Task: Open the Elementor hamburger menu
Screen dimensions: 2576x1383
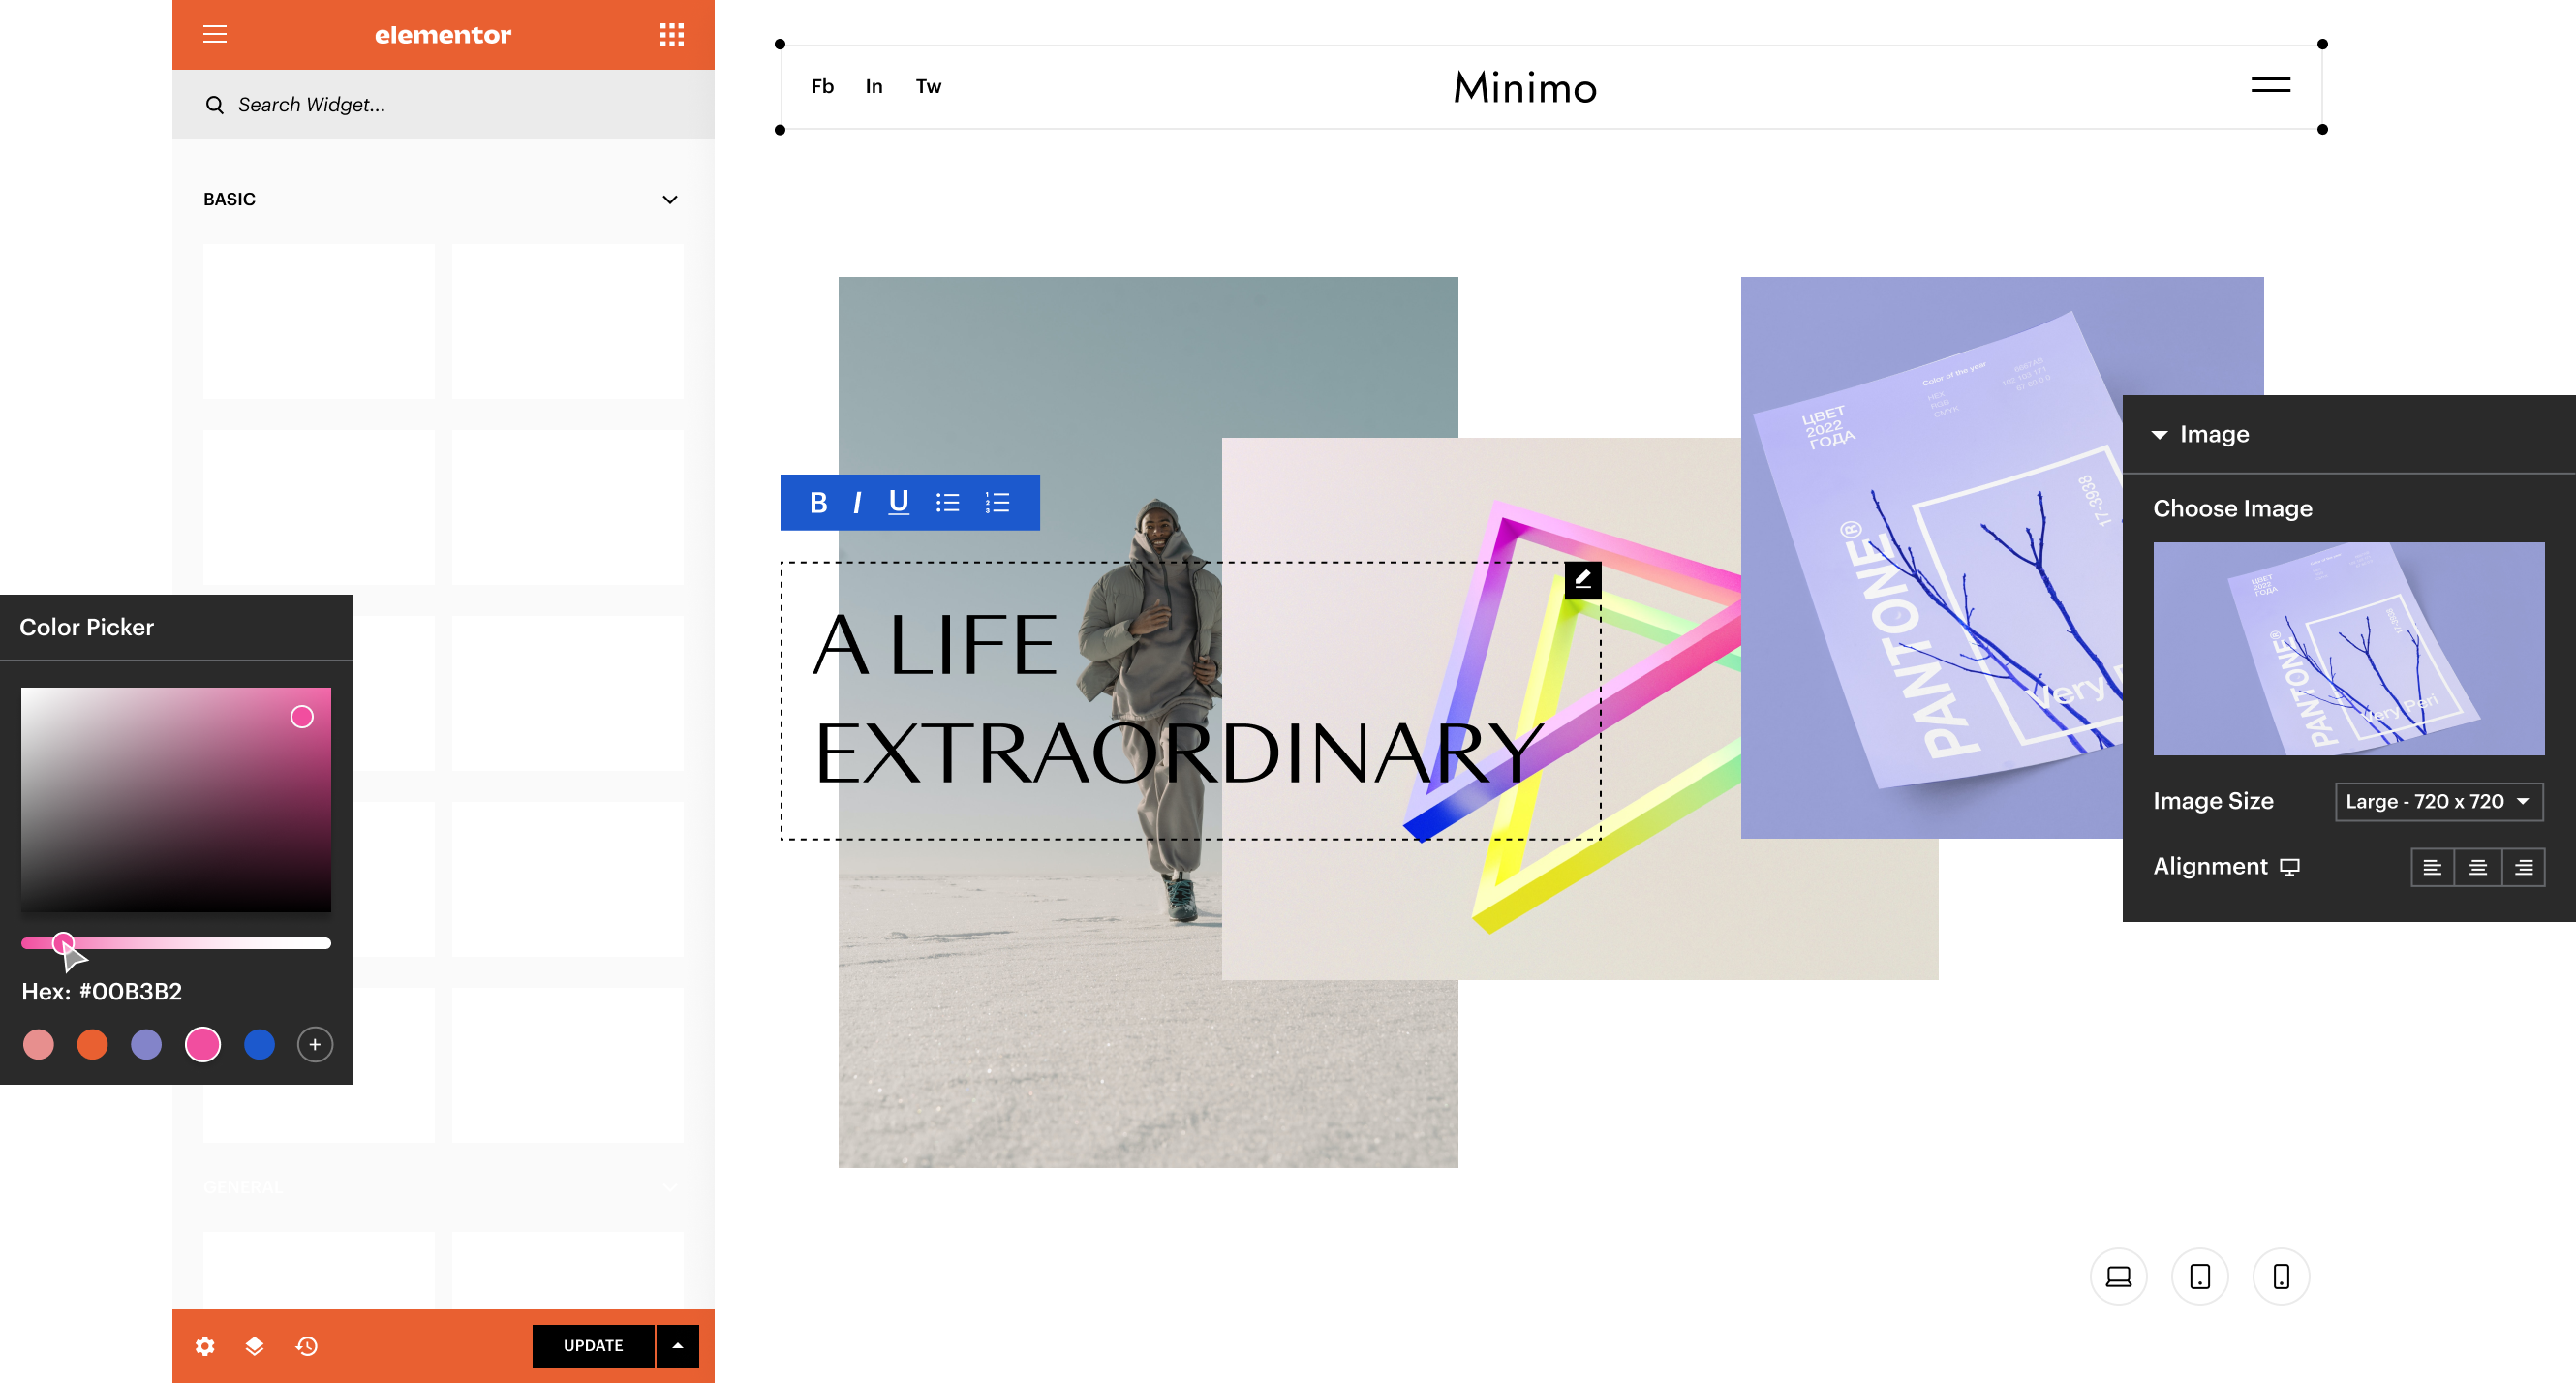Action: pyautogui.click(x=215, y=35)
